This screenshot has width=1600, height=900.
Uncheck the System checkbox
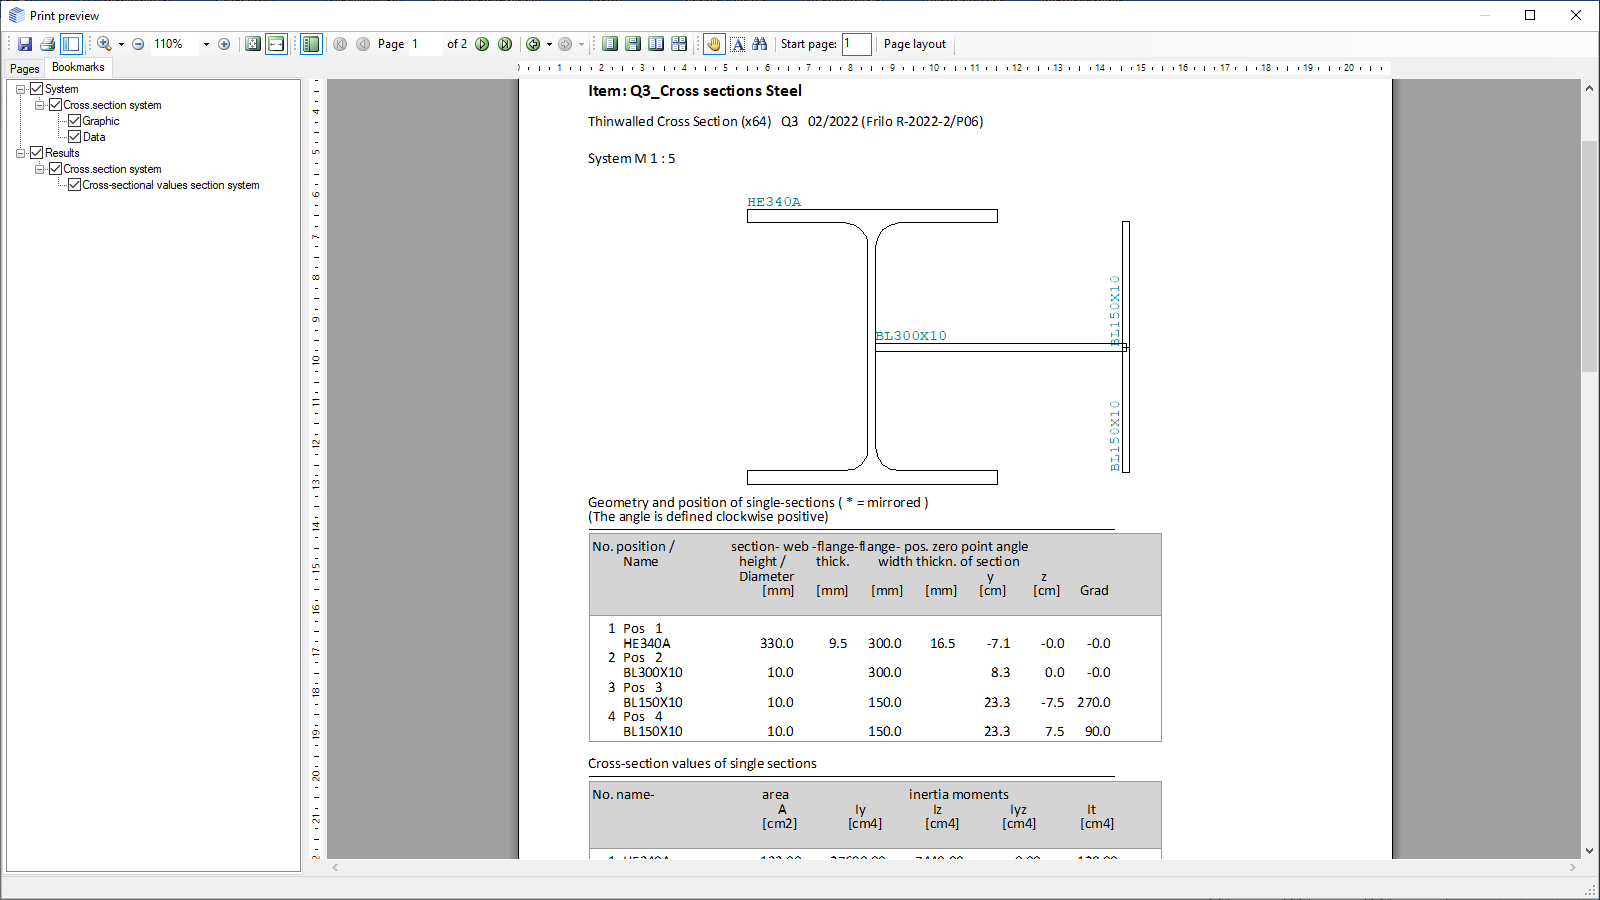[37, 89]
